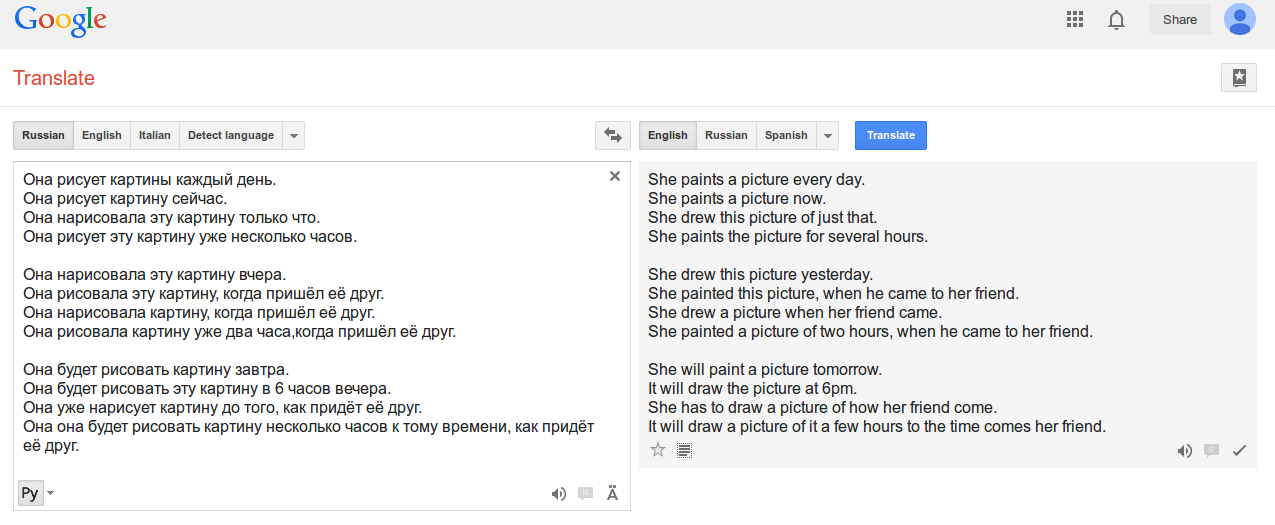Screen dimensions: 1275x525
Task: Listen to the English translation
Action: (x=1185, y=451)
